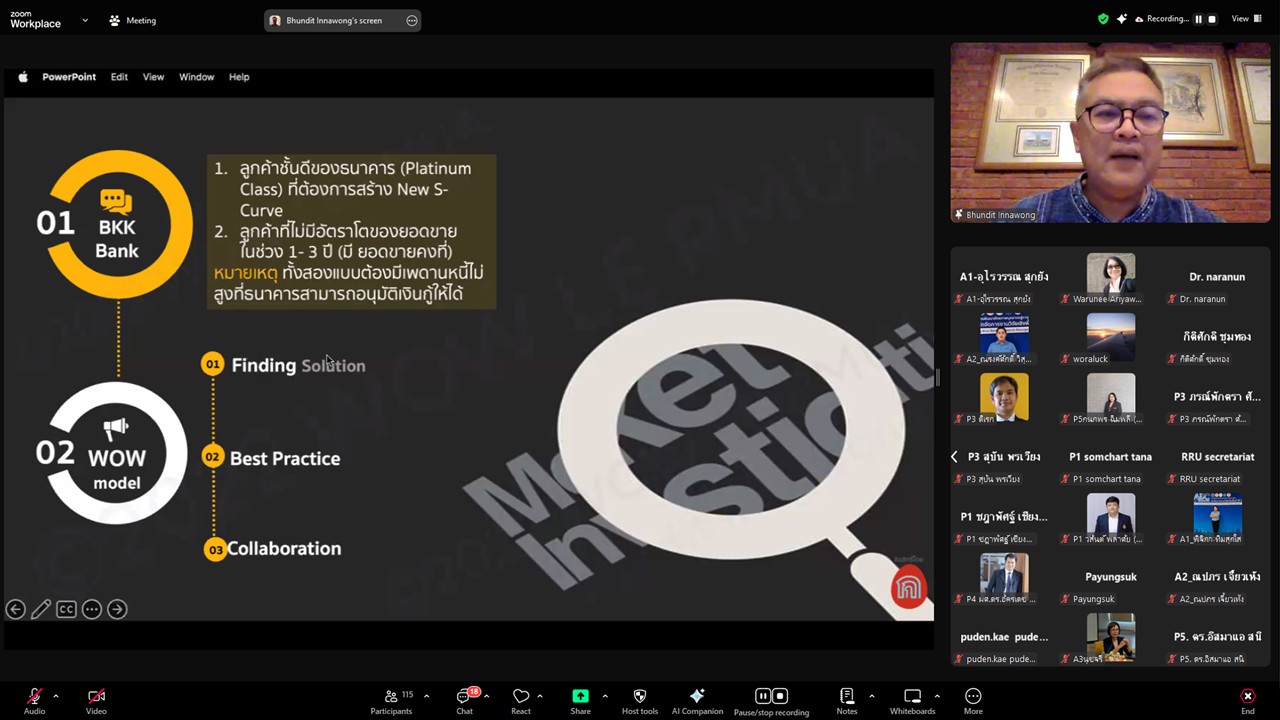Open slideshow more options ellipsis
1280x720 pixels.
coord(92,609)
